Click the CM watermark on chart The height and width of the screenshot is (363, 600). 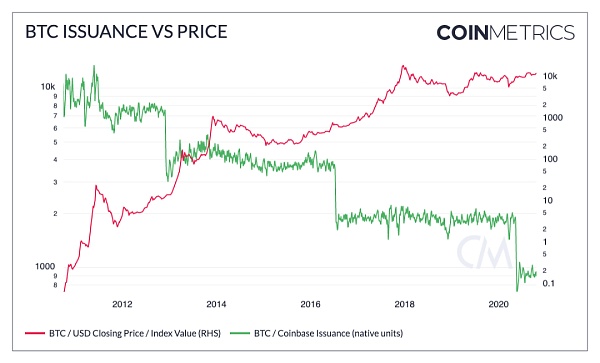484,252
